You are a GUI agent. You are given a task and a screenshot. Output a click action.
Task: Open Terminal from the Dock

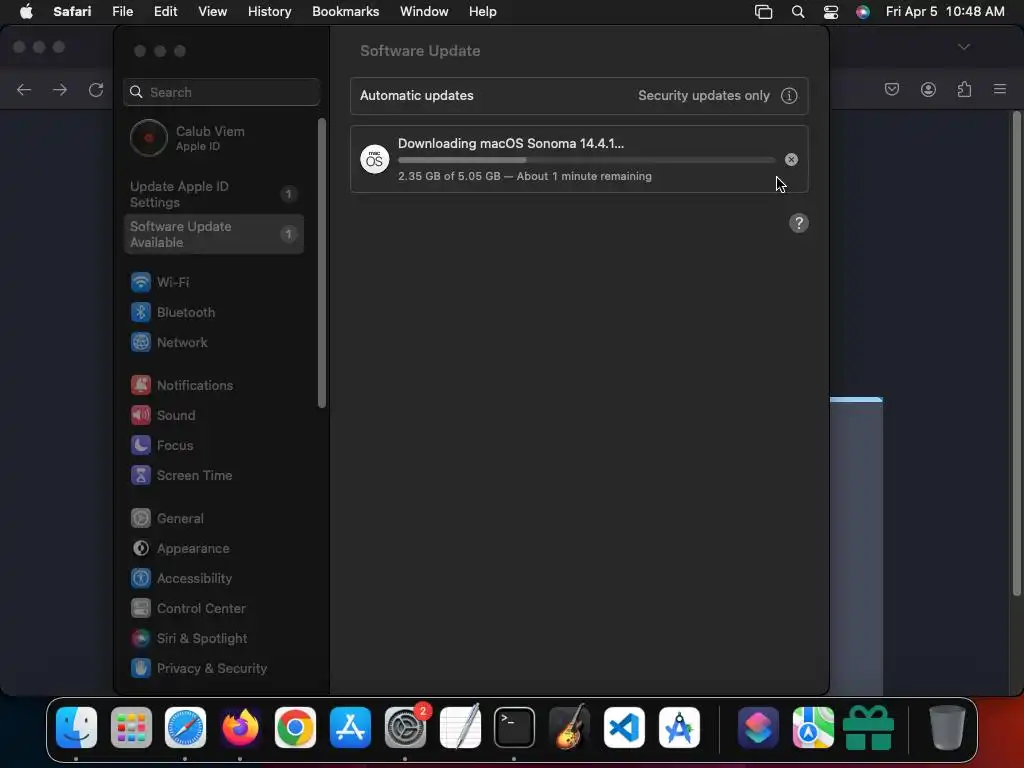pos(515,728)
